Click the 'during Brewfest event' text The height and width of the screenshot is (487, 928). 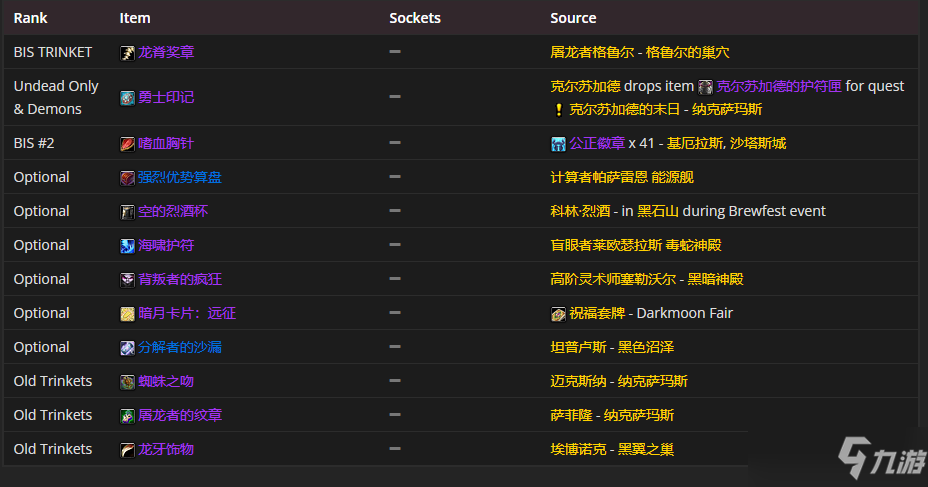point(753,211)
